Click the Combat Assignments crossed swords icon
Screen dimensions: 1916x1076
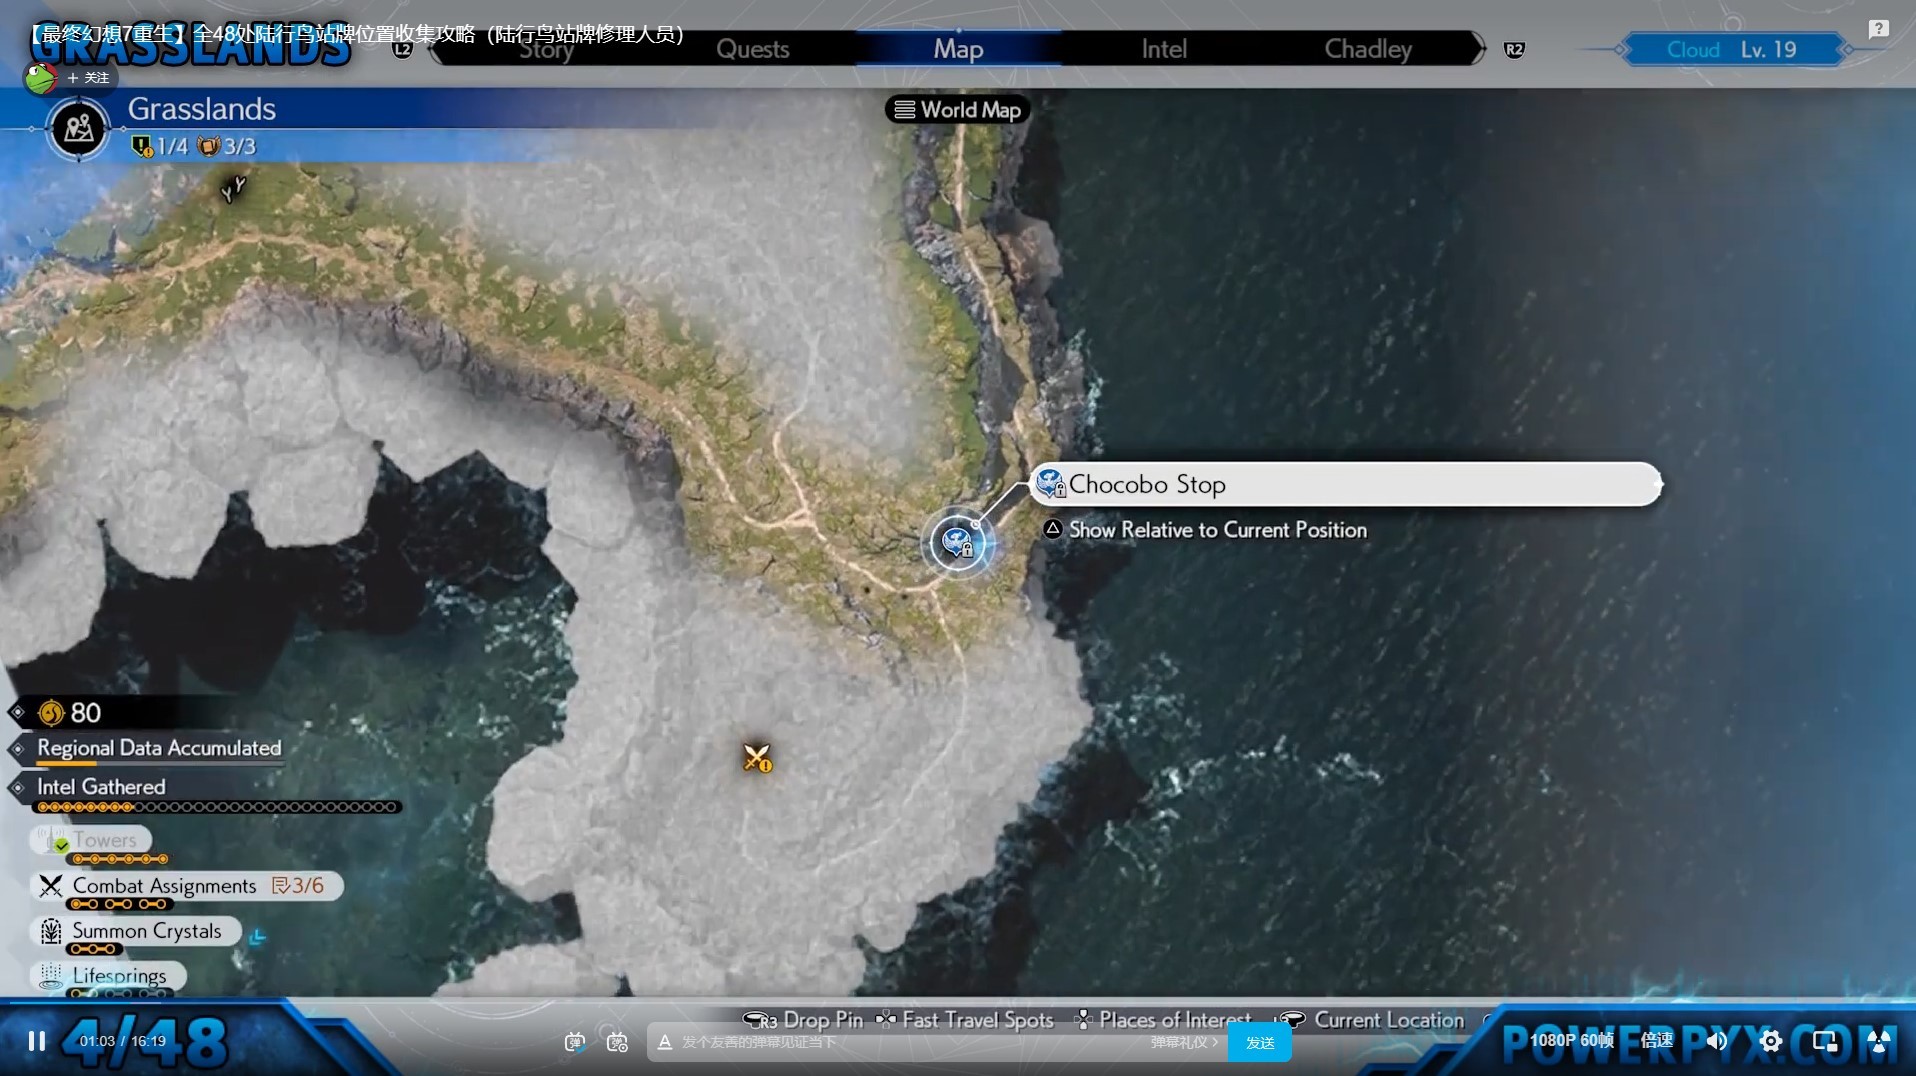pyautogui.click(x=50, y=886)
